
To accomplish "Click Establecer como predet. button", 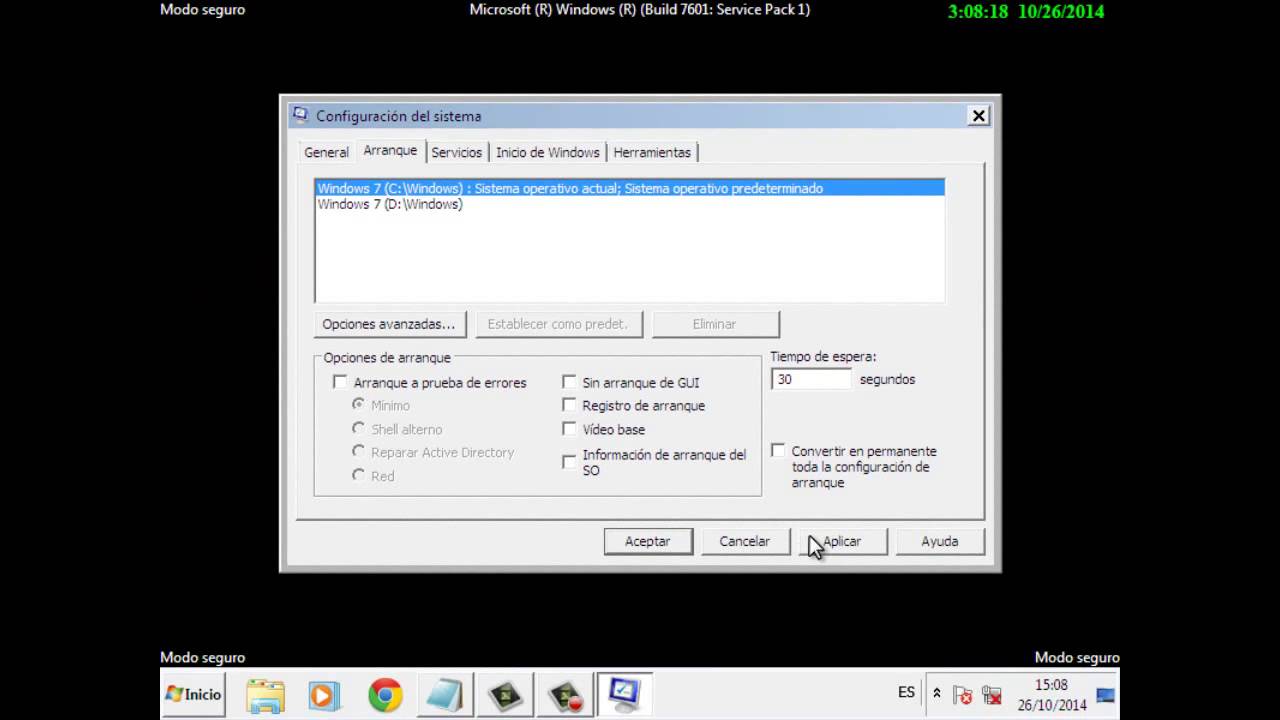I will pos(558,324).
